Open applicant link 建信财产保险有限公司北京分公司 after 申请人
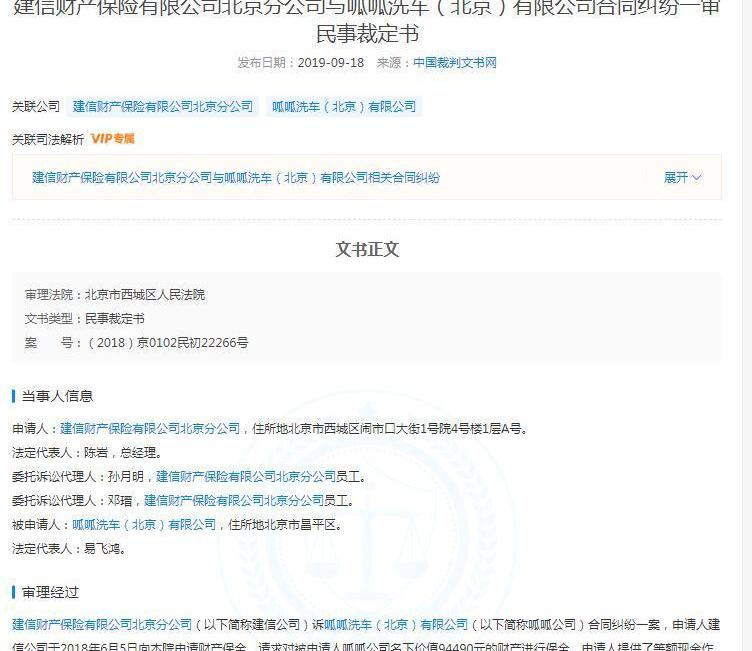Viewport: 752px width, 651px height. [150, 428]
